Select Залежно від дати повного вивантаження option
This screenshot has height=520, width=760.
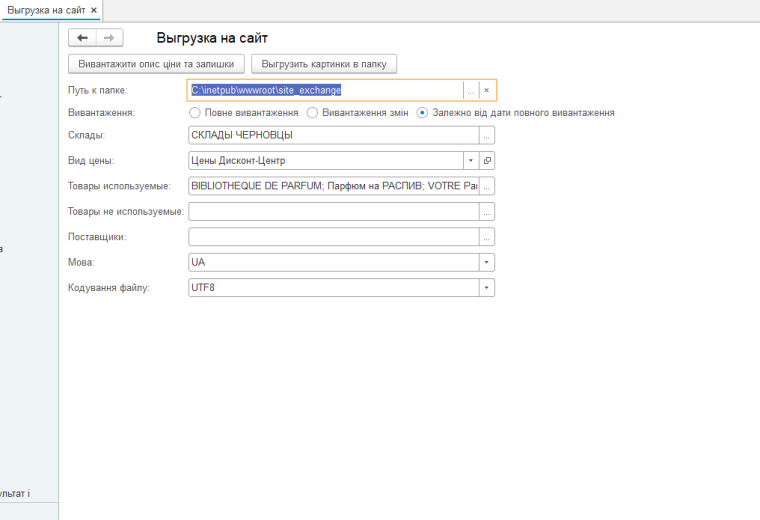(x=423, y=113)
